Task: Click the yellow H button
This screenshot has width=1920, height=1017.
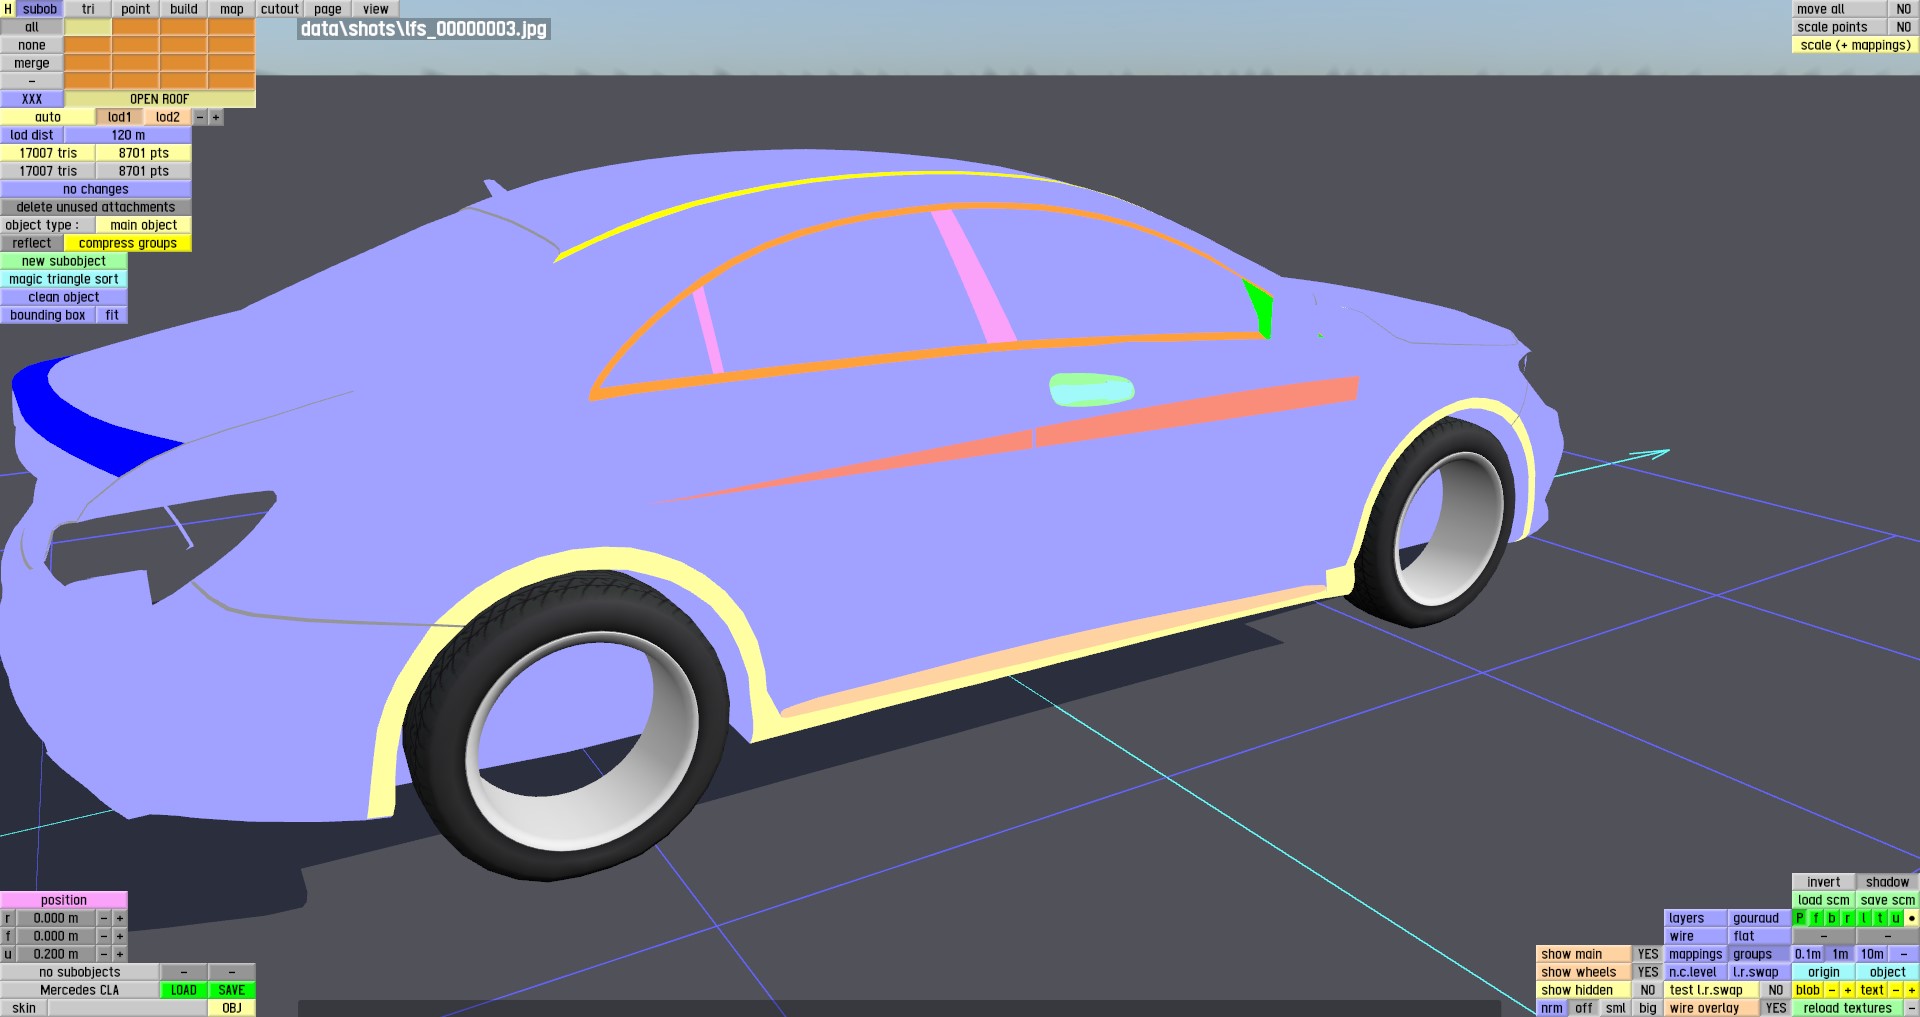Action: [8, 9]
